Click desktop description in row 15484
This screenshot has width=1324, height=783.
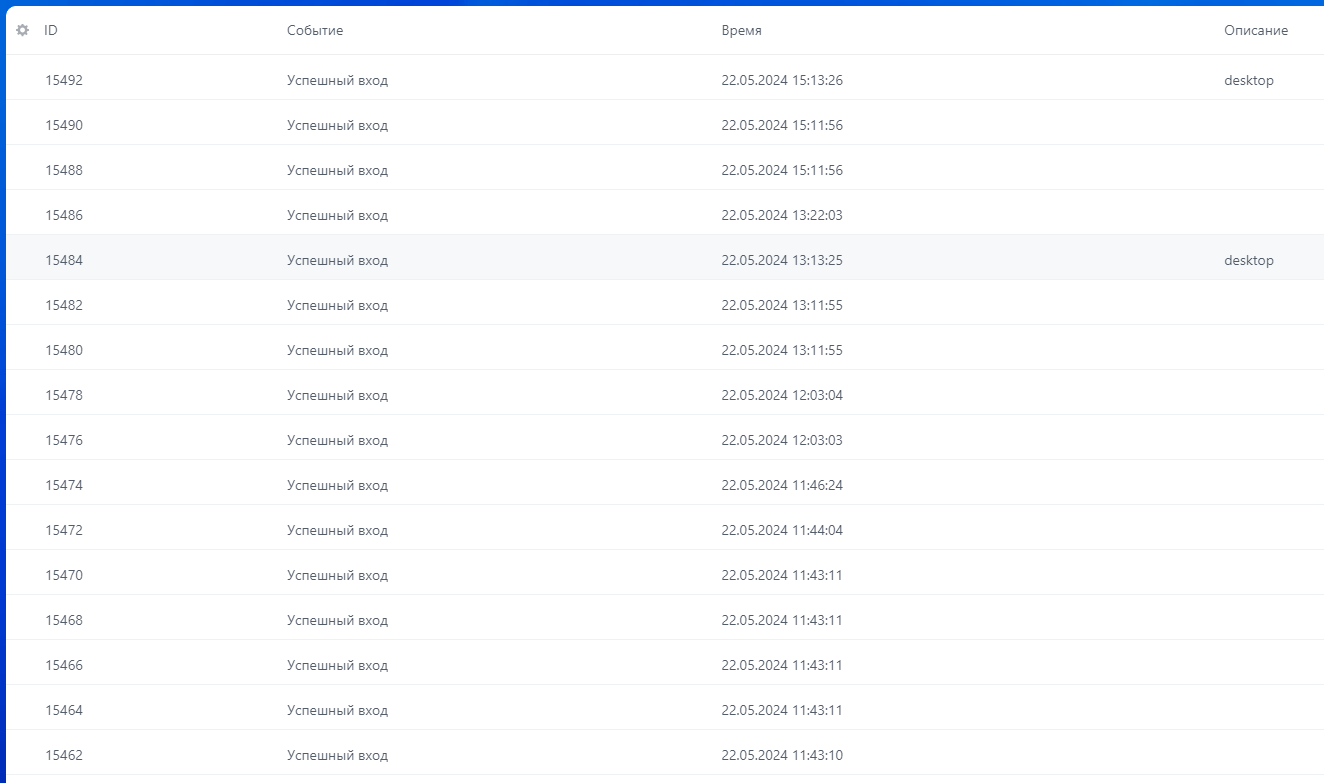1249,260
